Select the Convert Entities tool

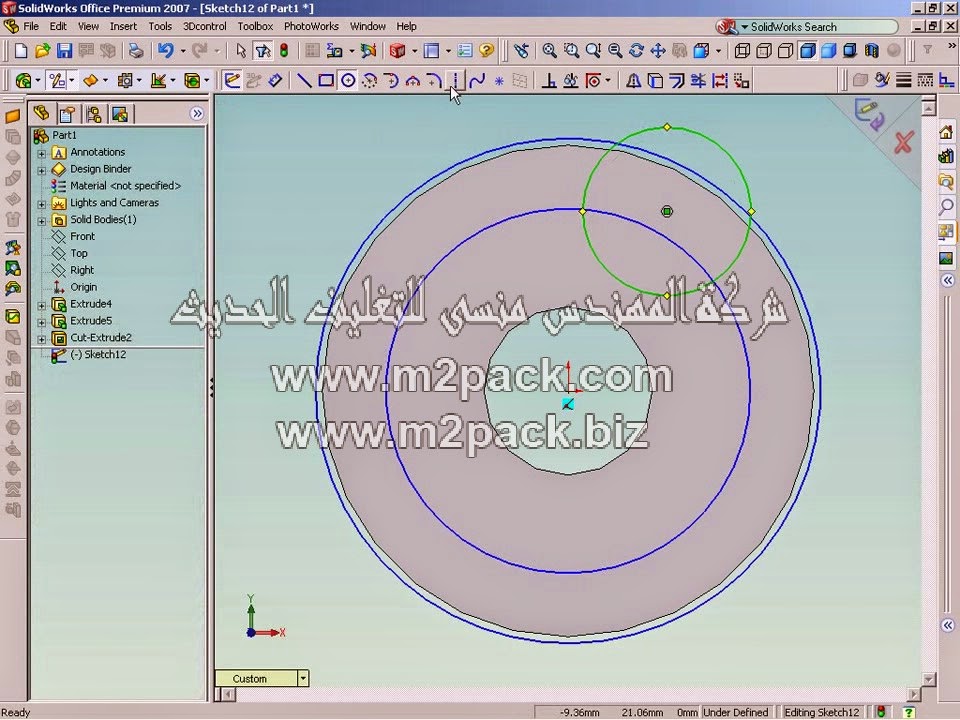click(x=655, y=81)
